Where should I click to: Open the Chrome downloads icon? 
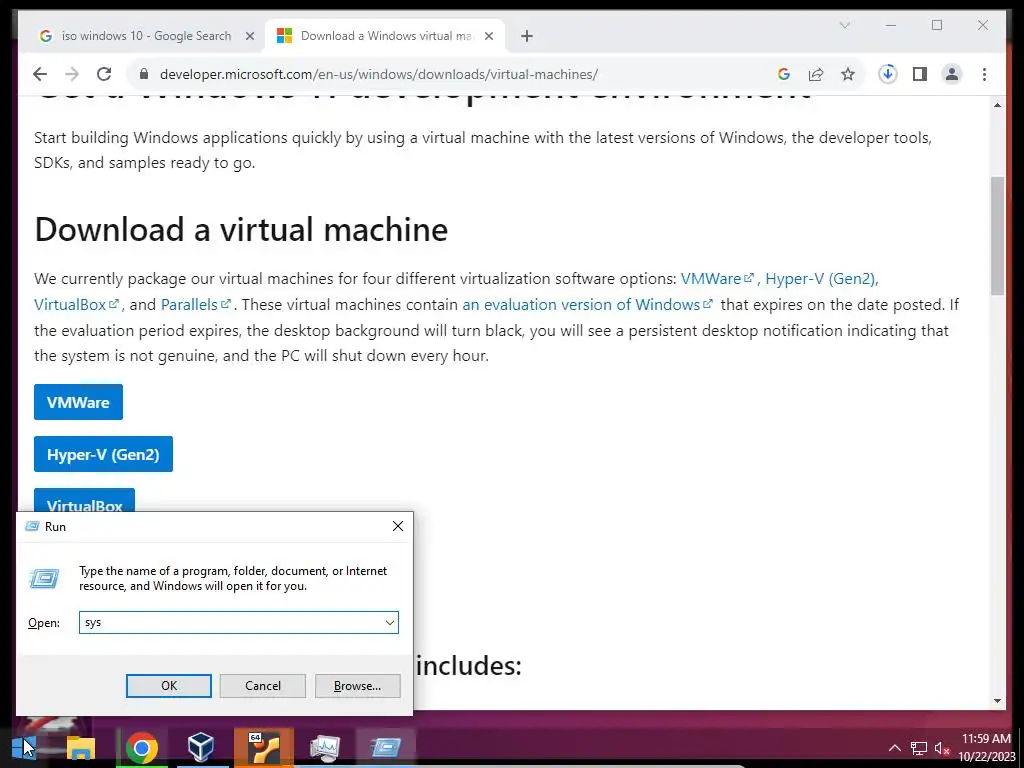pos(888,74)
